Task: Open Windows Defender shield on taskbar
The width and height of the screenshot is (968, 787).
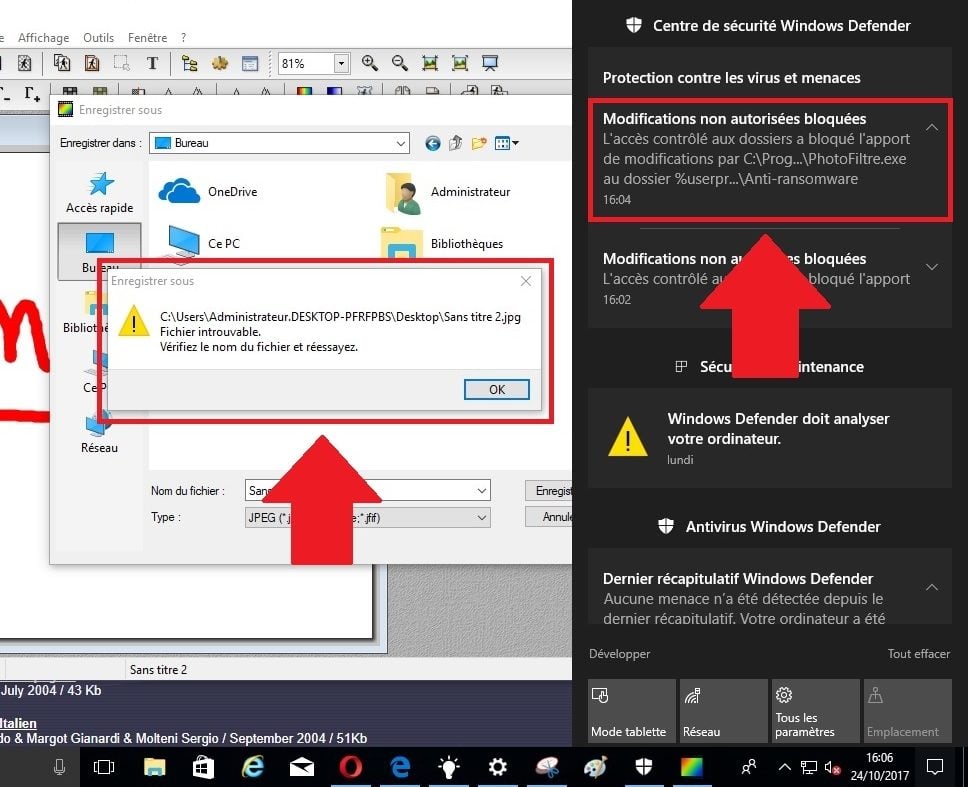Action: 644,767
